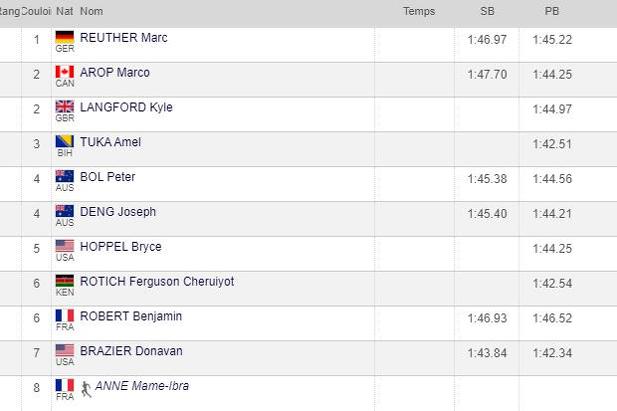This screenshot has height=411, width=617.
Task: Click the US flag beside HOPPEL Bryce
Action: 65,246
